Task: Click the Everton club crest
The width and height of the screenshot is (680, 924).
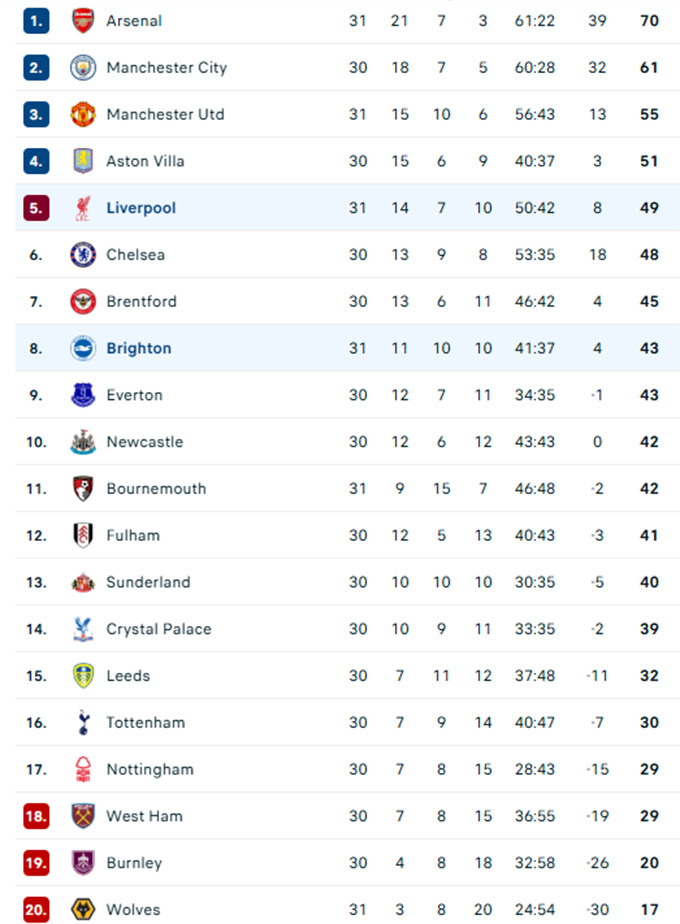Action: (83, 395)
